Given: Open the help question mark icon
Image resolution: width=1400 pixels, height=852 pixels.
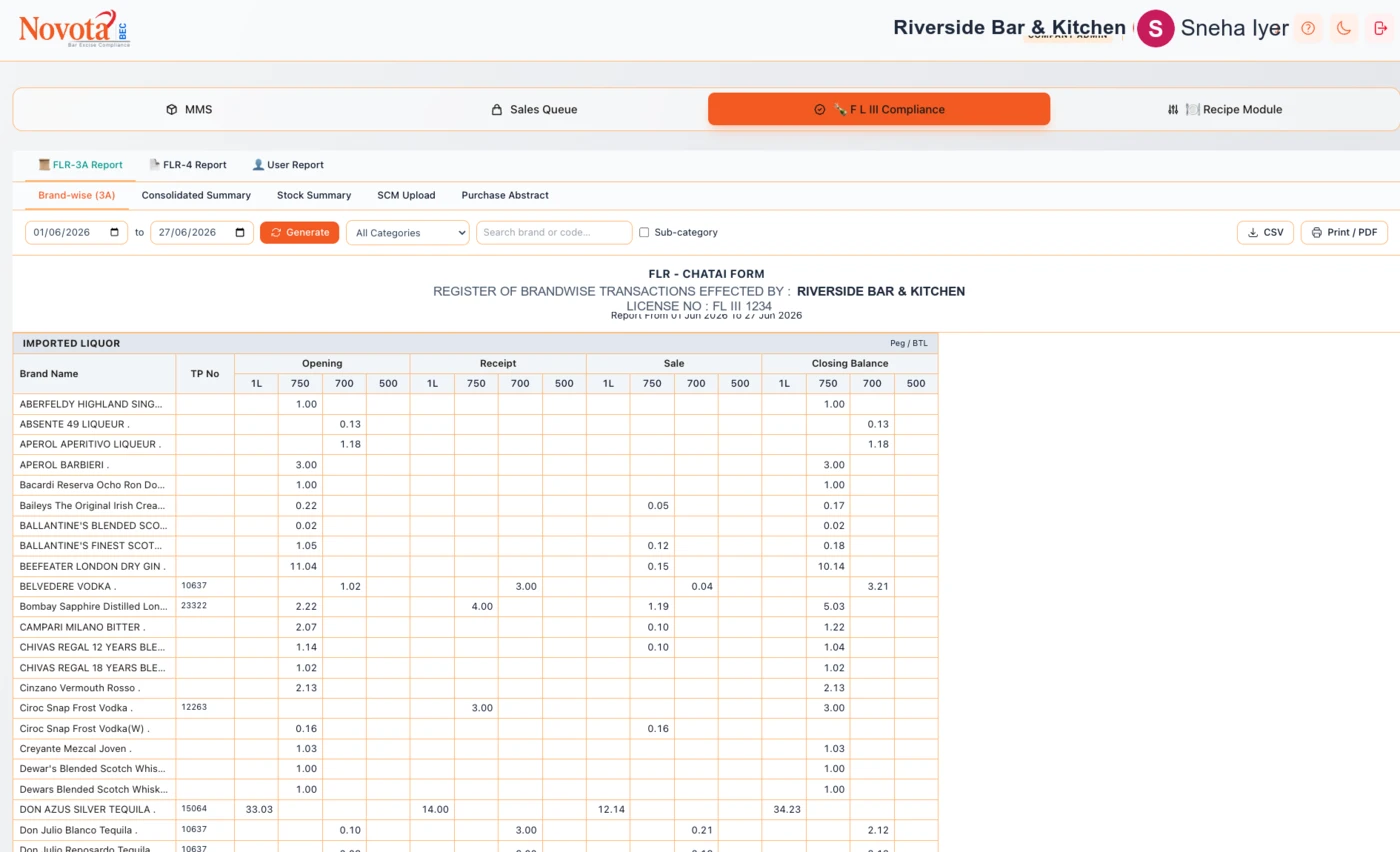Looking at the screenshot, I should [x=1308, y=28].
